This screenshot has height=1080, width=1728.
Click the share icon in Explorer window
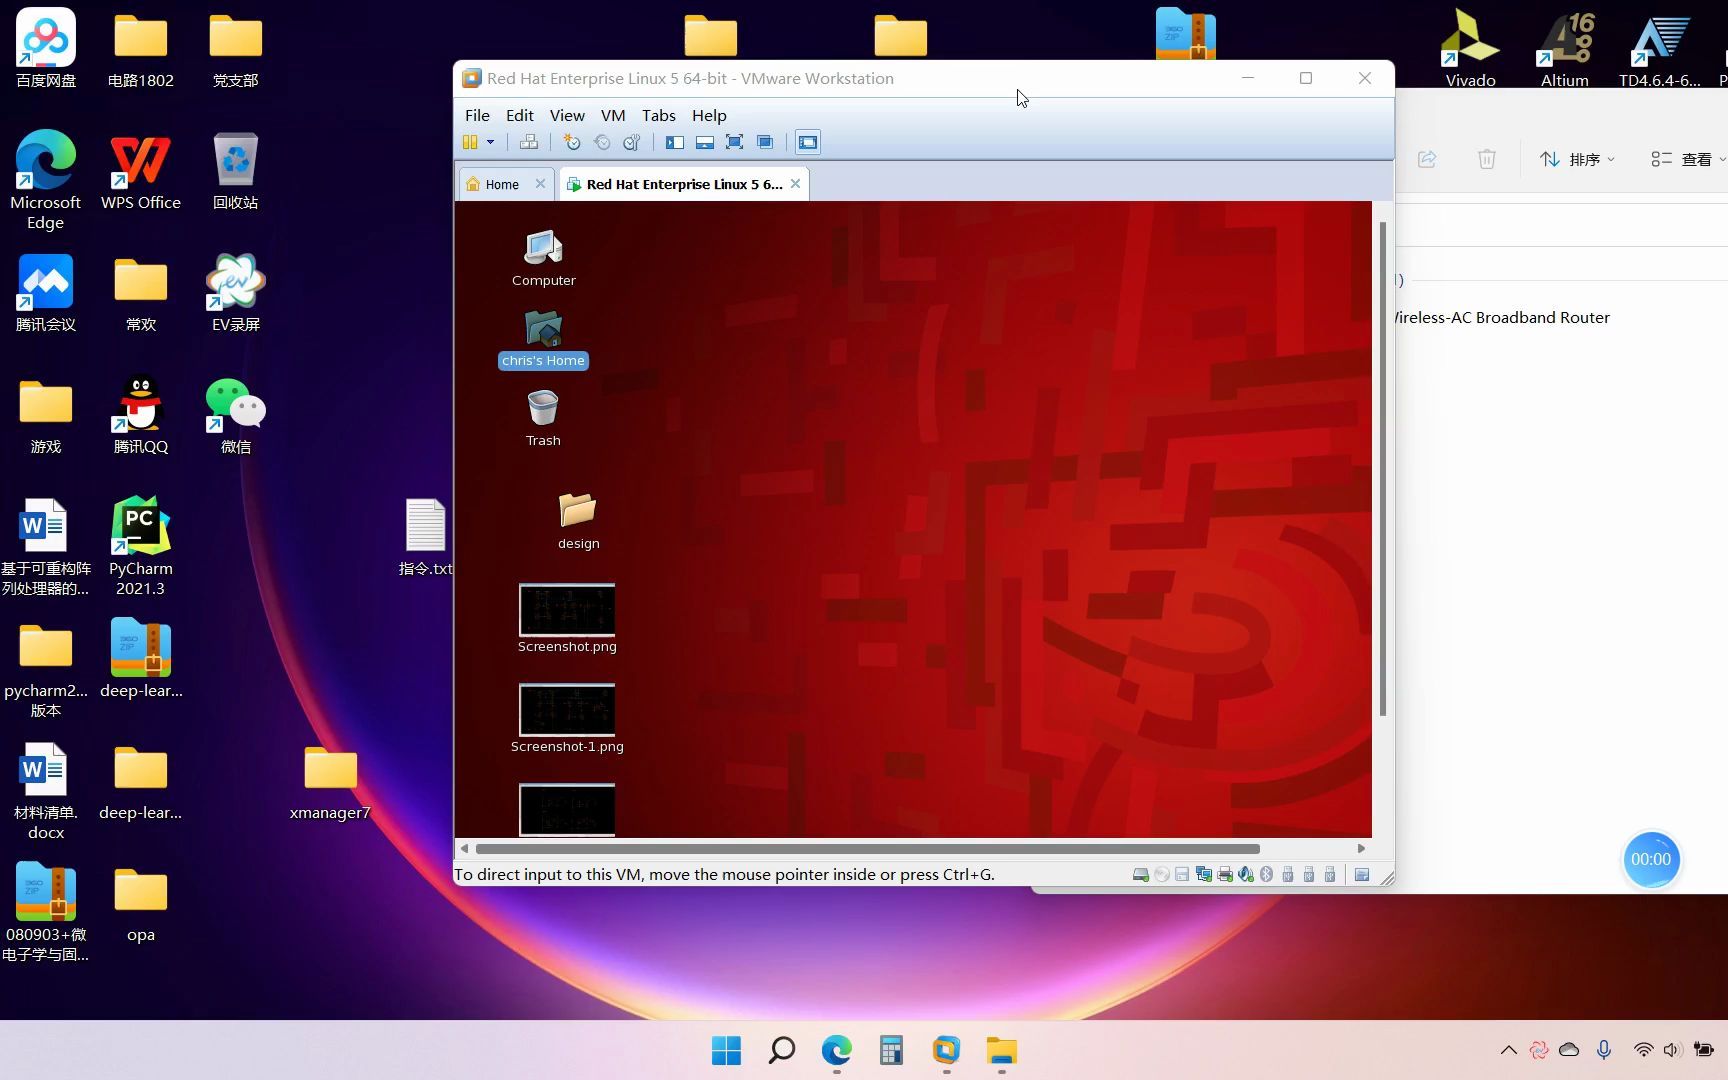pyautogui.click(x=1427, y=160)
